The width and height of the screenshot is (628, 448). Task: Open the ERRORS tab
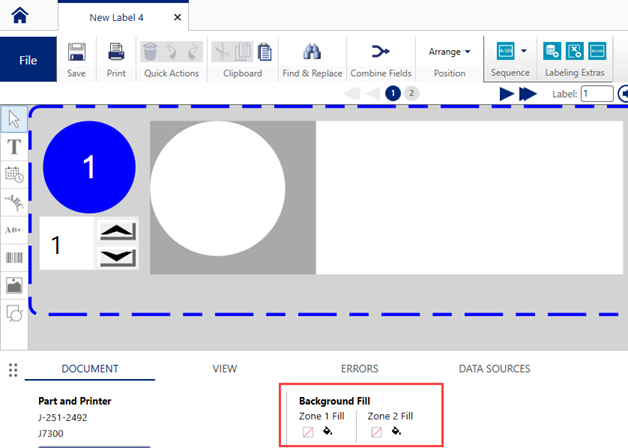(x=359, y=369)
